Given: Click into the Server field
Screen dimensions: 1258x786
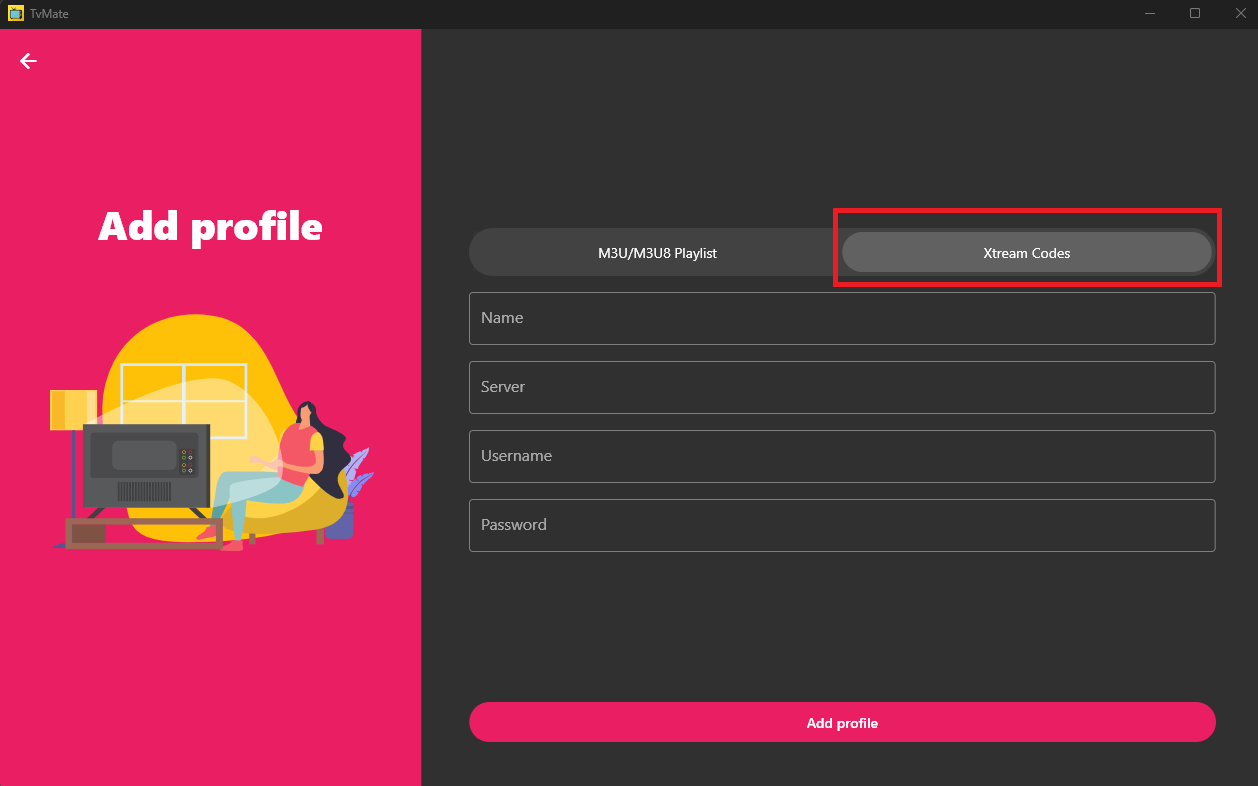Looking at the screenshot, I should click(841, 387).
